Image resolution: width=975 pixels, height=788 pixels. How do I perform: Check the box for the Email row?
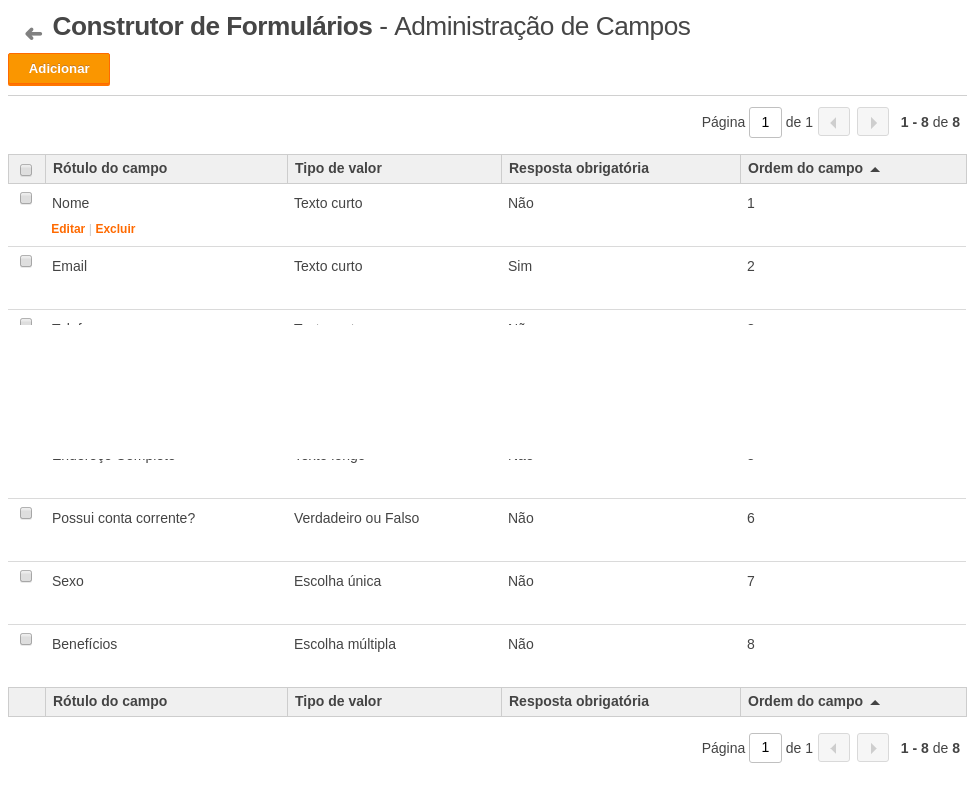[26, 261]
